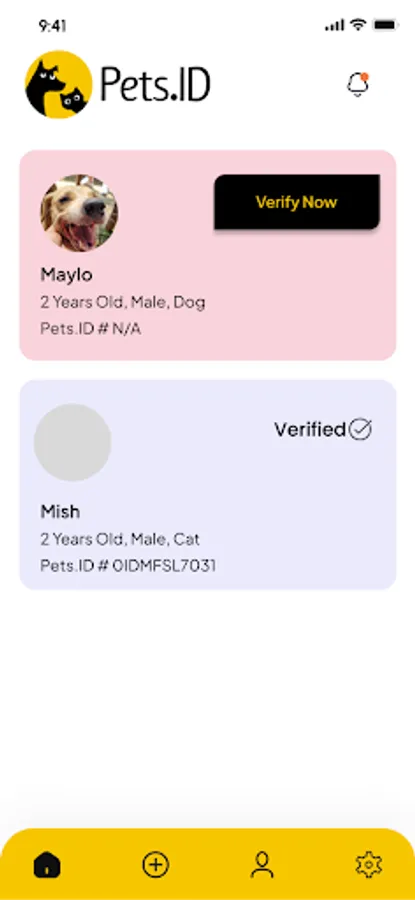
Task: Open the profile person icon
Action: coord(262,864)
